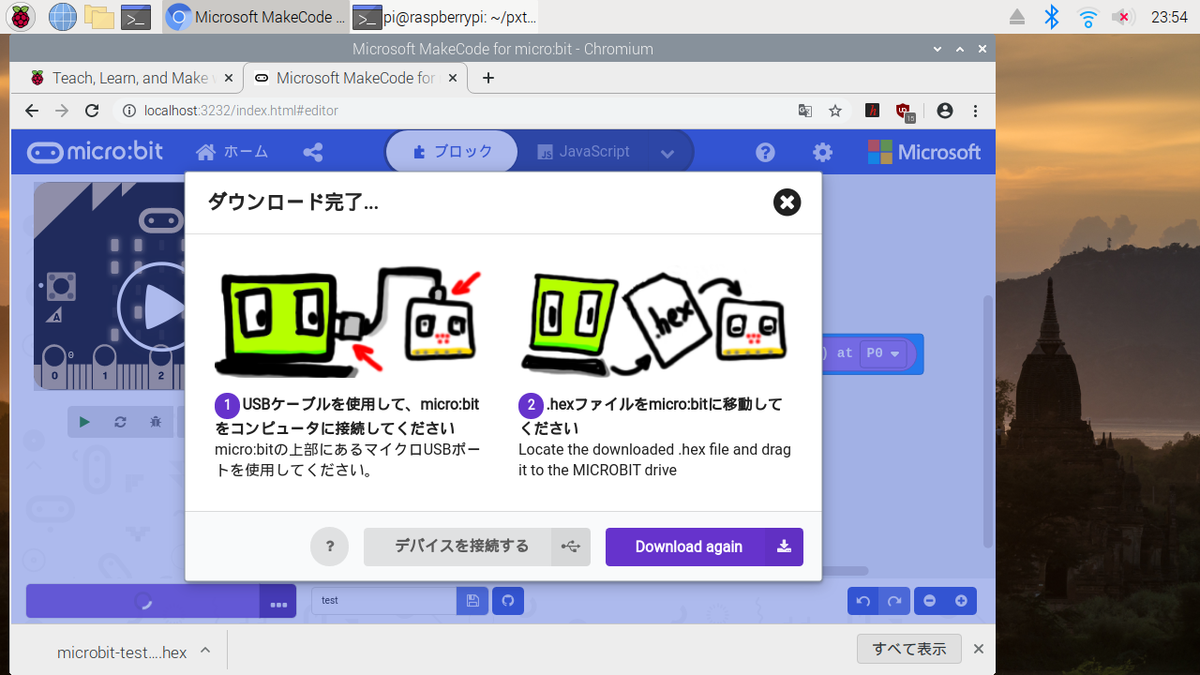The height and width of the screenshot is (675, 1200).
Task: Click the USB icon beside デバイスを接続する
Action: [571, 547]
